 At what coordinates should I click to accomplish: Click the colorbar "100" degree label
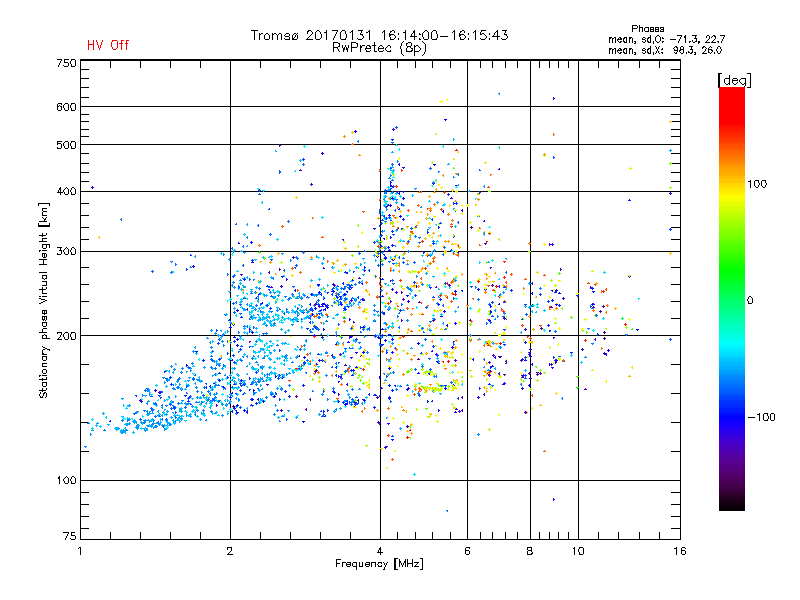tap(757, 184)
